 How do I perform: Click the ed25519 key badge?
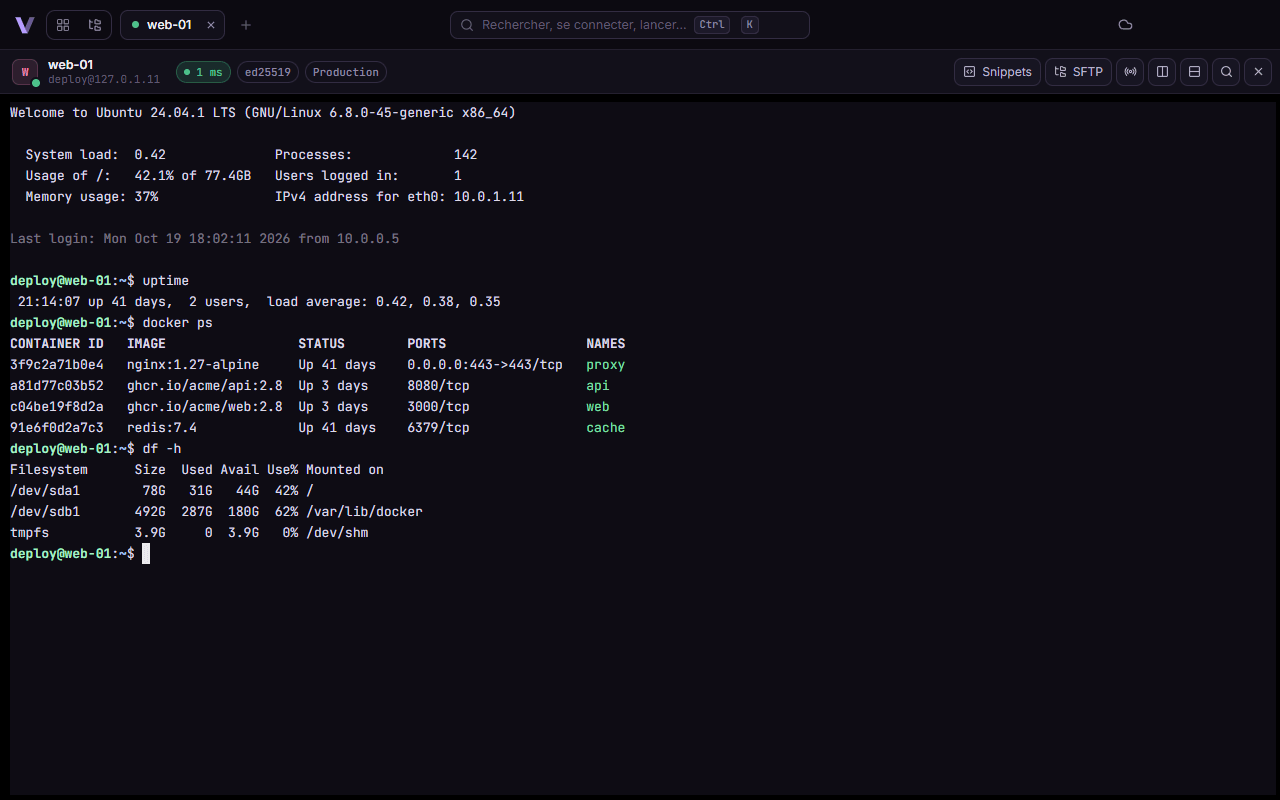[x=268, y=72]
